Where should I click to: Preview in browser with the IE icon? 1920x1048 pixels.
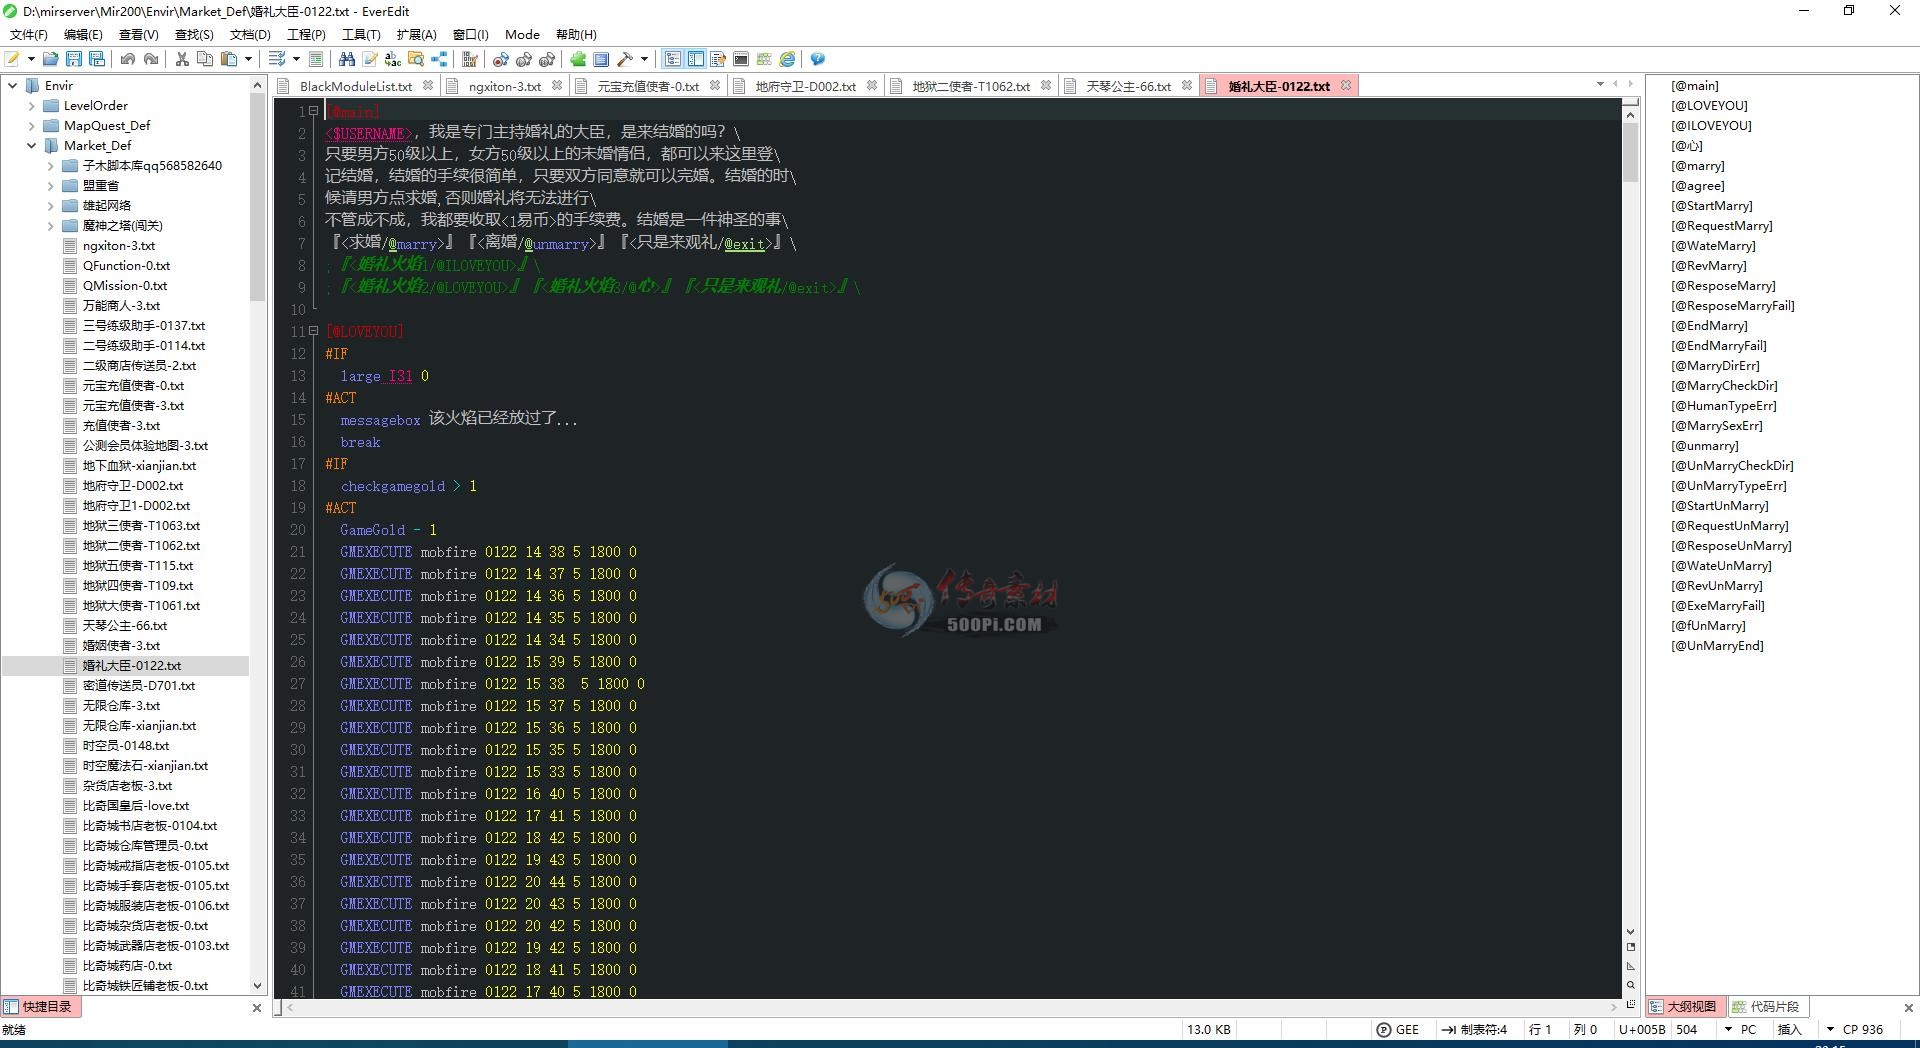(x=788, y=59)
